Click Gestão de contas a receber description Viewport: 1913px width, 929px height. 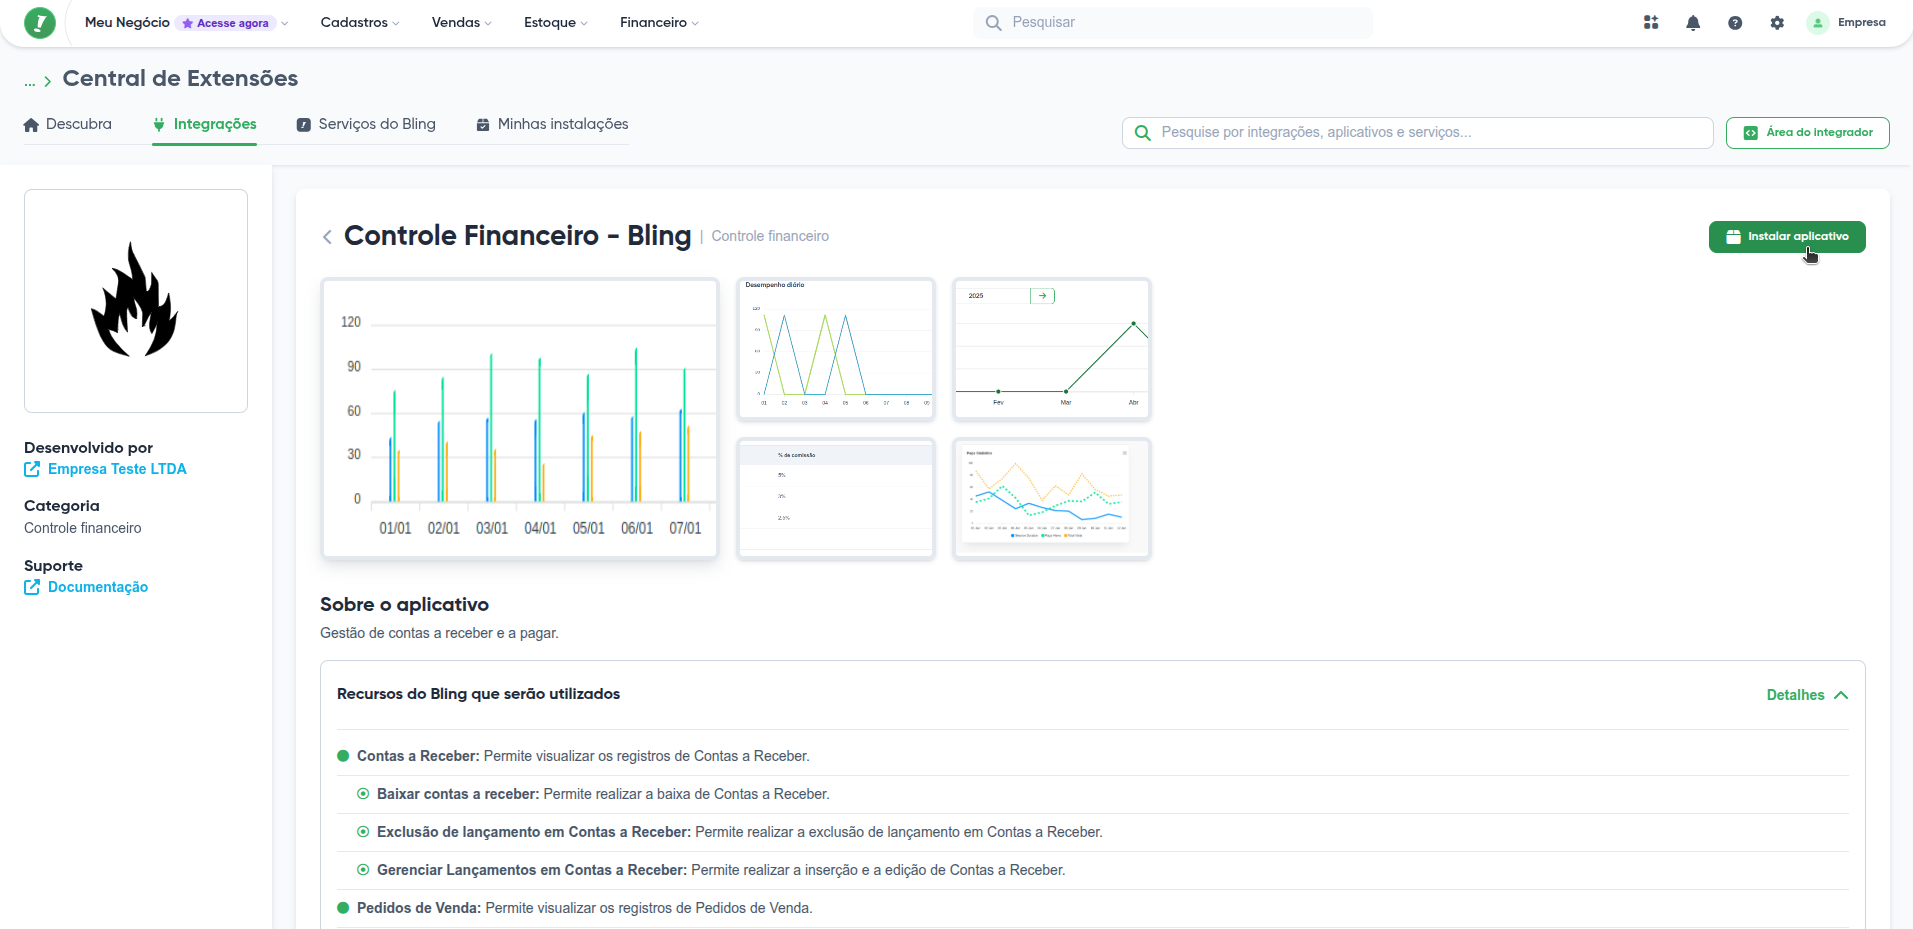coord(439,633)
